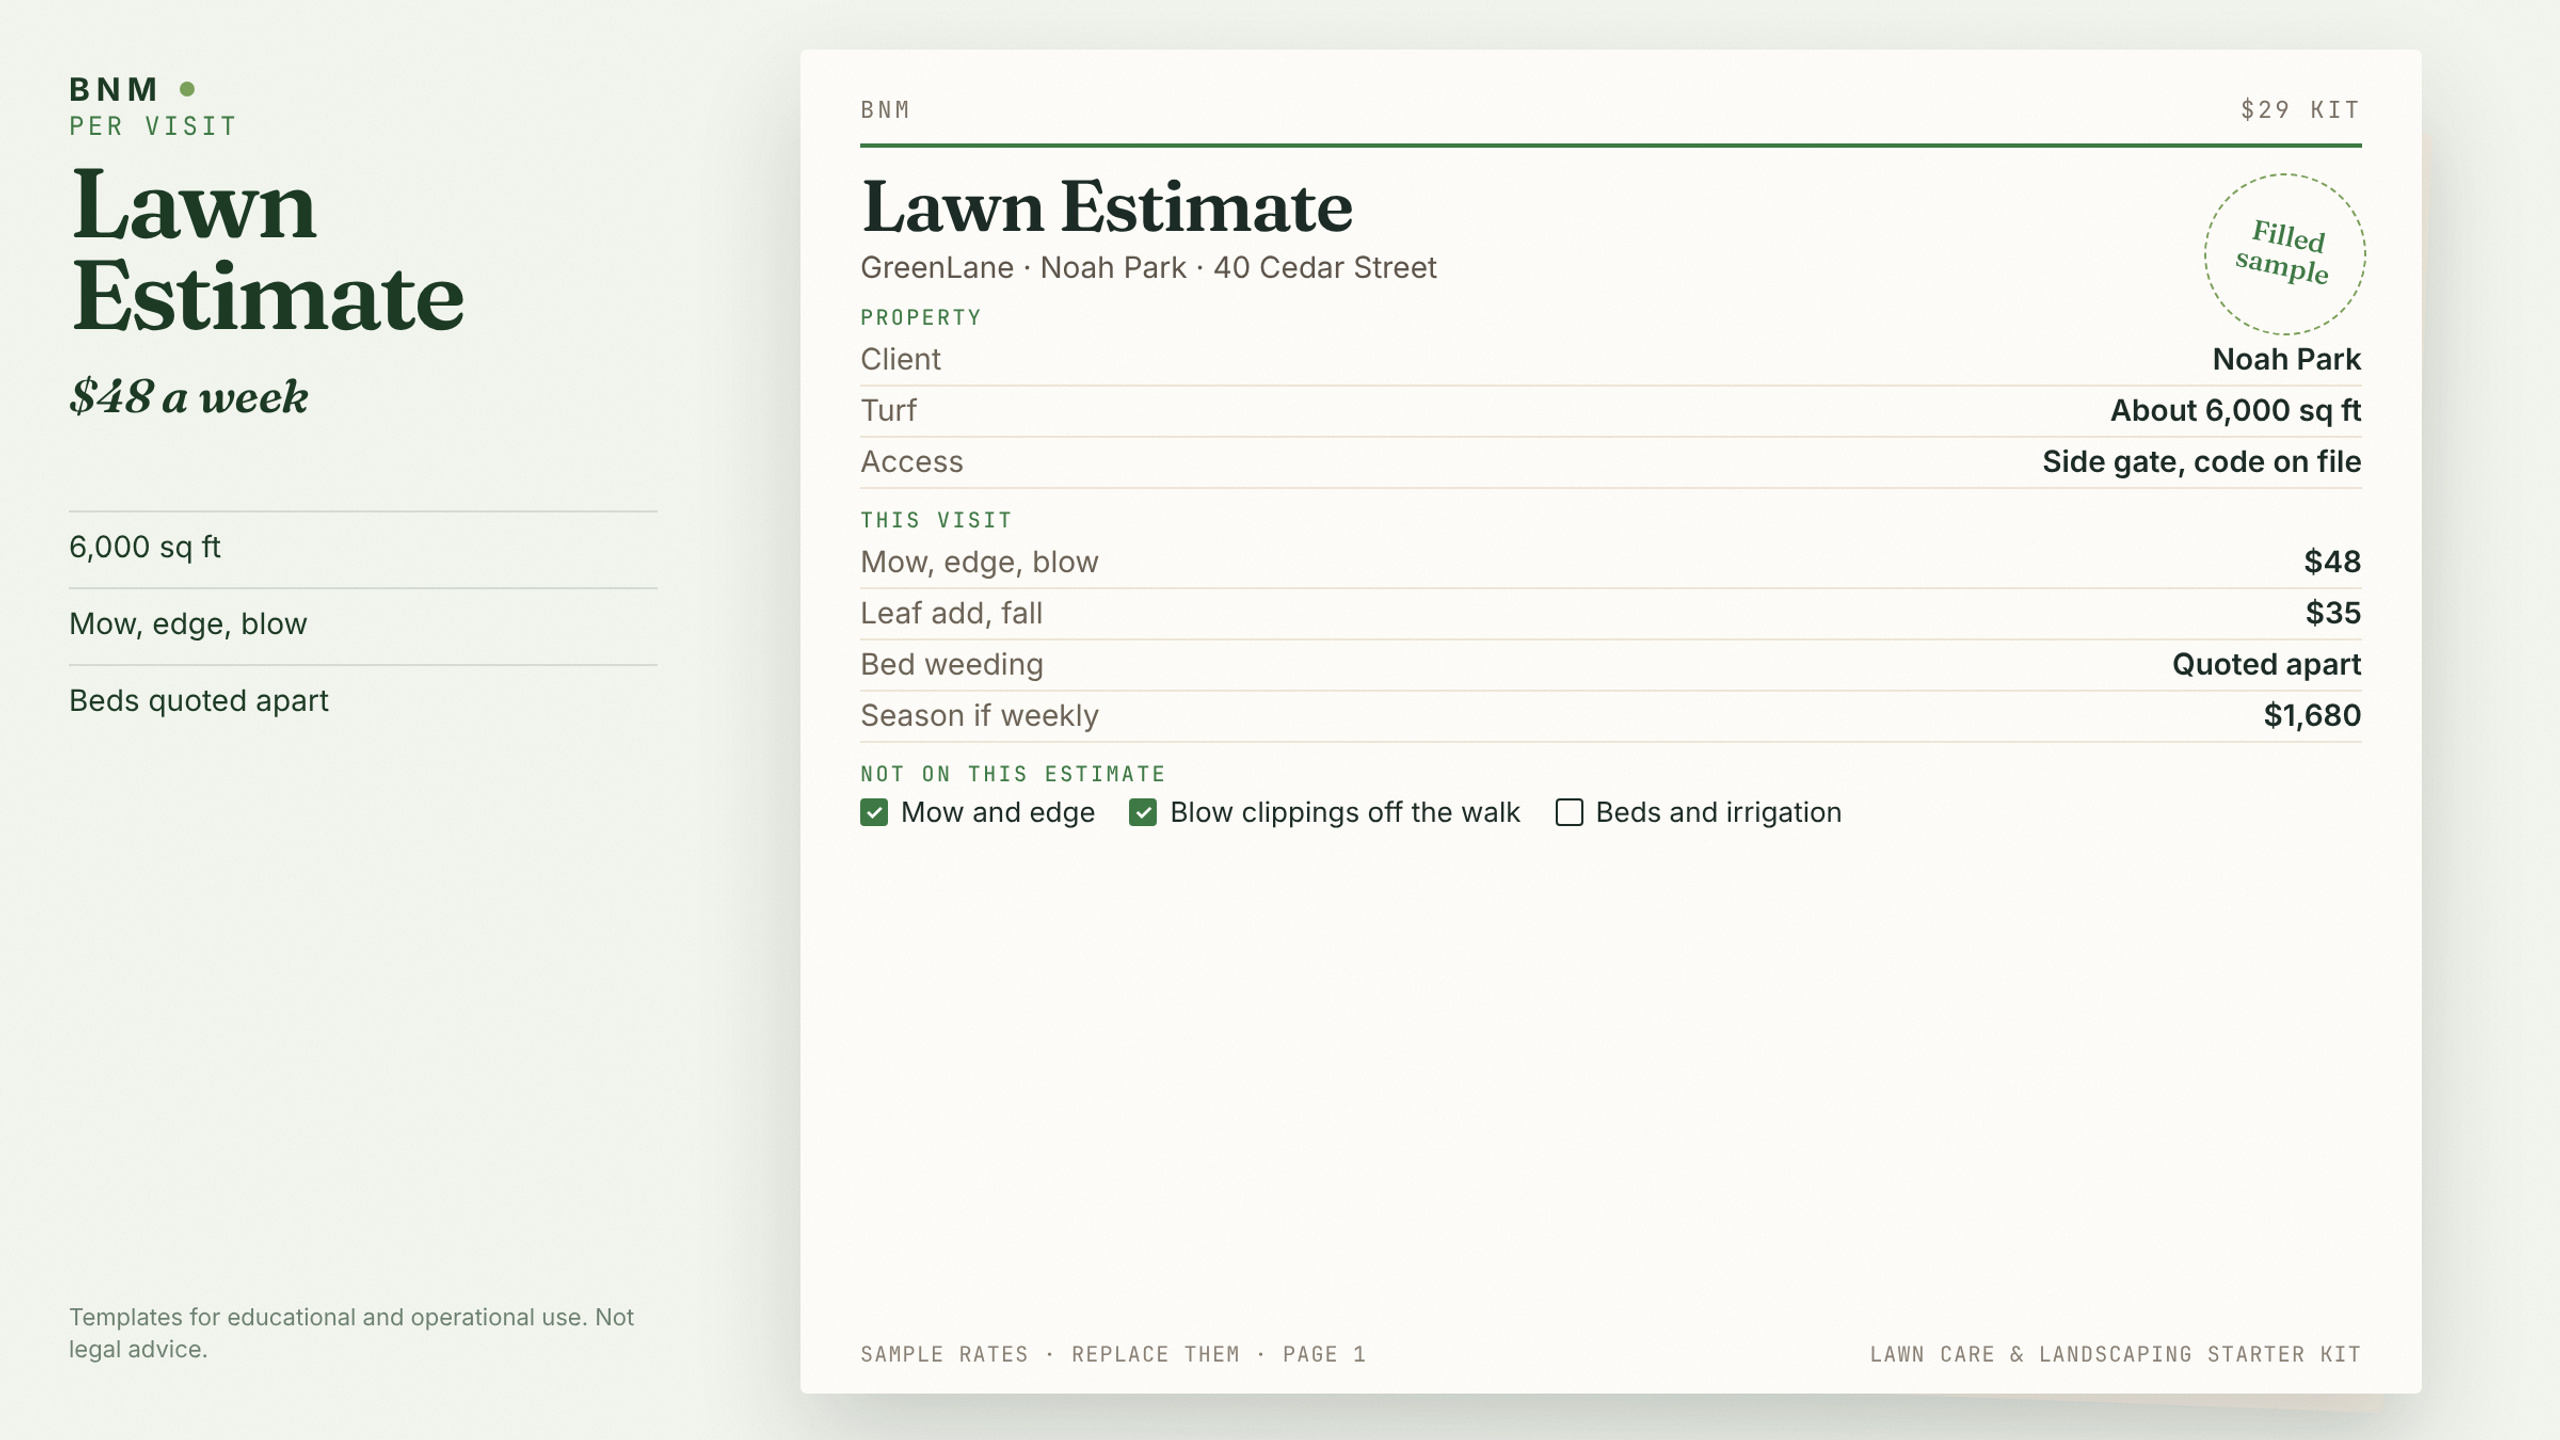Select the Quoted apart value
The width and height of the screenshot is (2560, 1440).
pos(2266,664)
